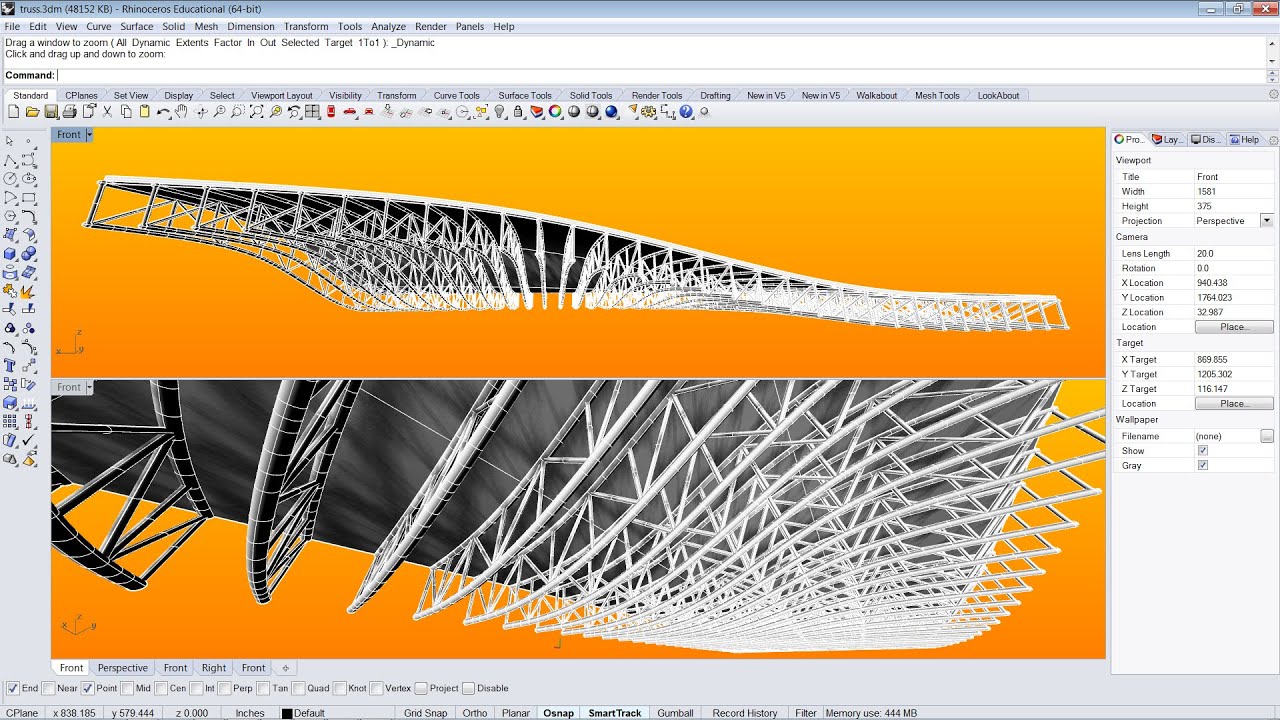Image resolution: width=1280 pixels, height=720 pixels.
Task: Switch to the Perspective viewport tab
Action: point(122,668)
